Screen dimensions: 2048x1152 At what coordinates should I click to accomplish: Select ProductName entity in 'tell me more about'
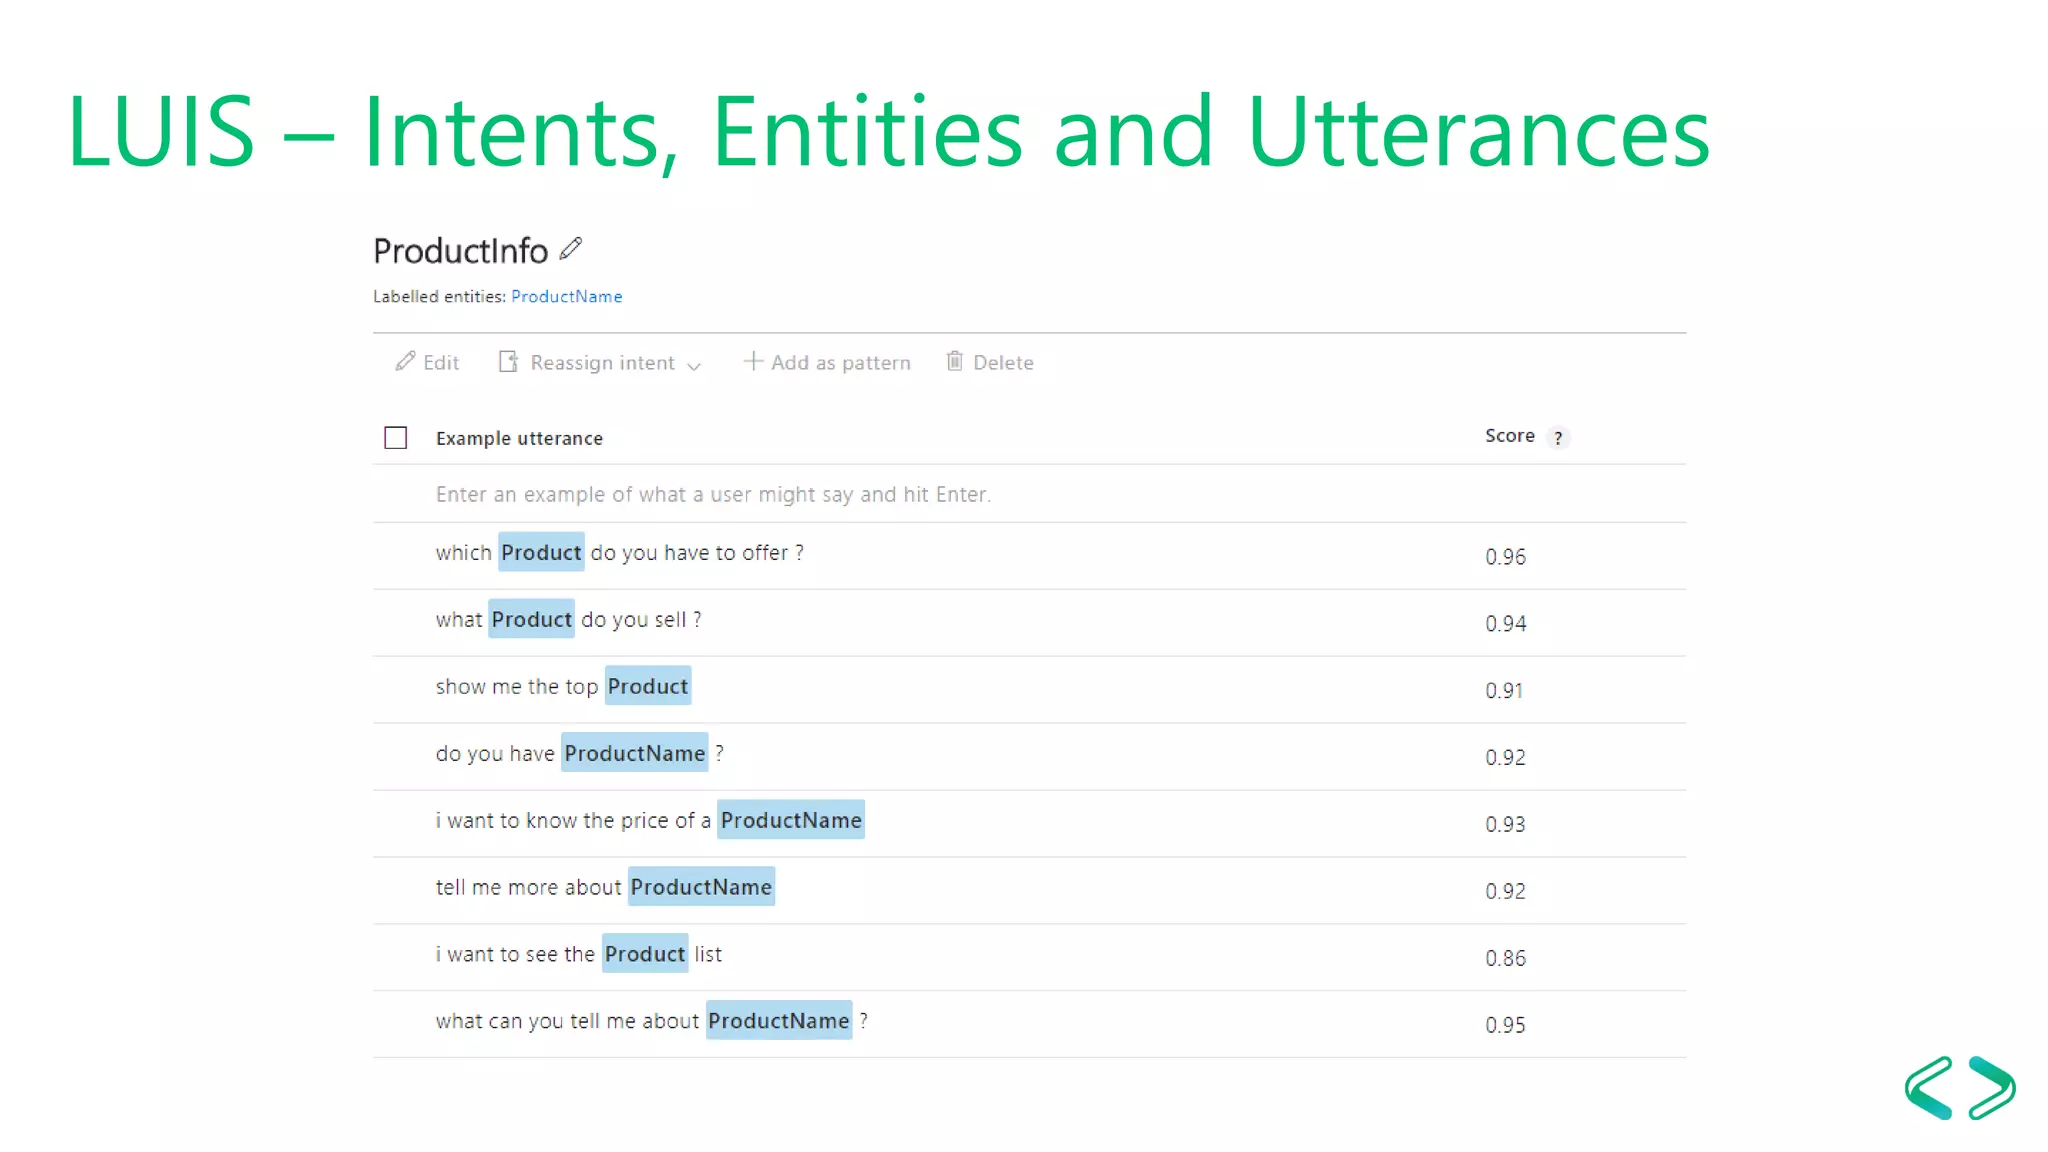[x=701, y=887]
